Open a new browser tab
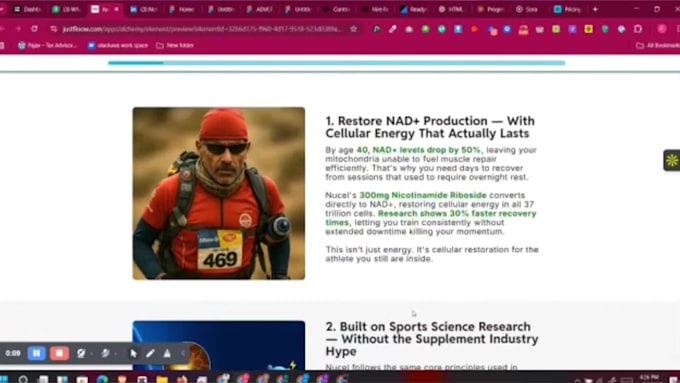Viewport: 680px width, 383px height. (x=595, y=9)
